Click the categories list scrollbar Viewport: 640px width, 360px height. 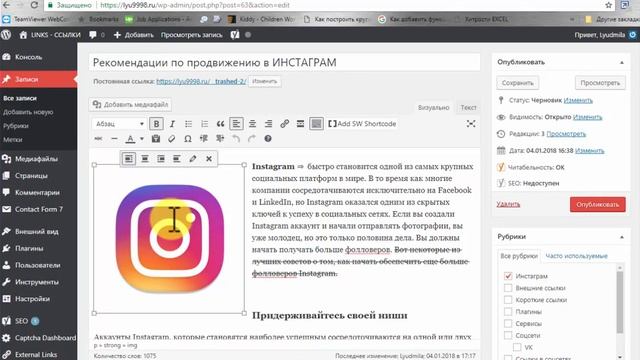620,302
